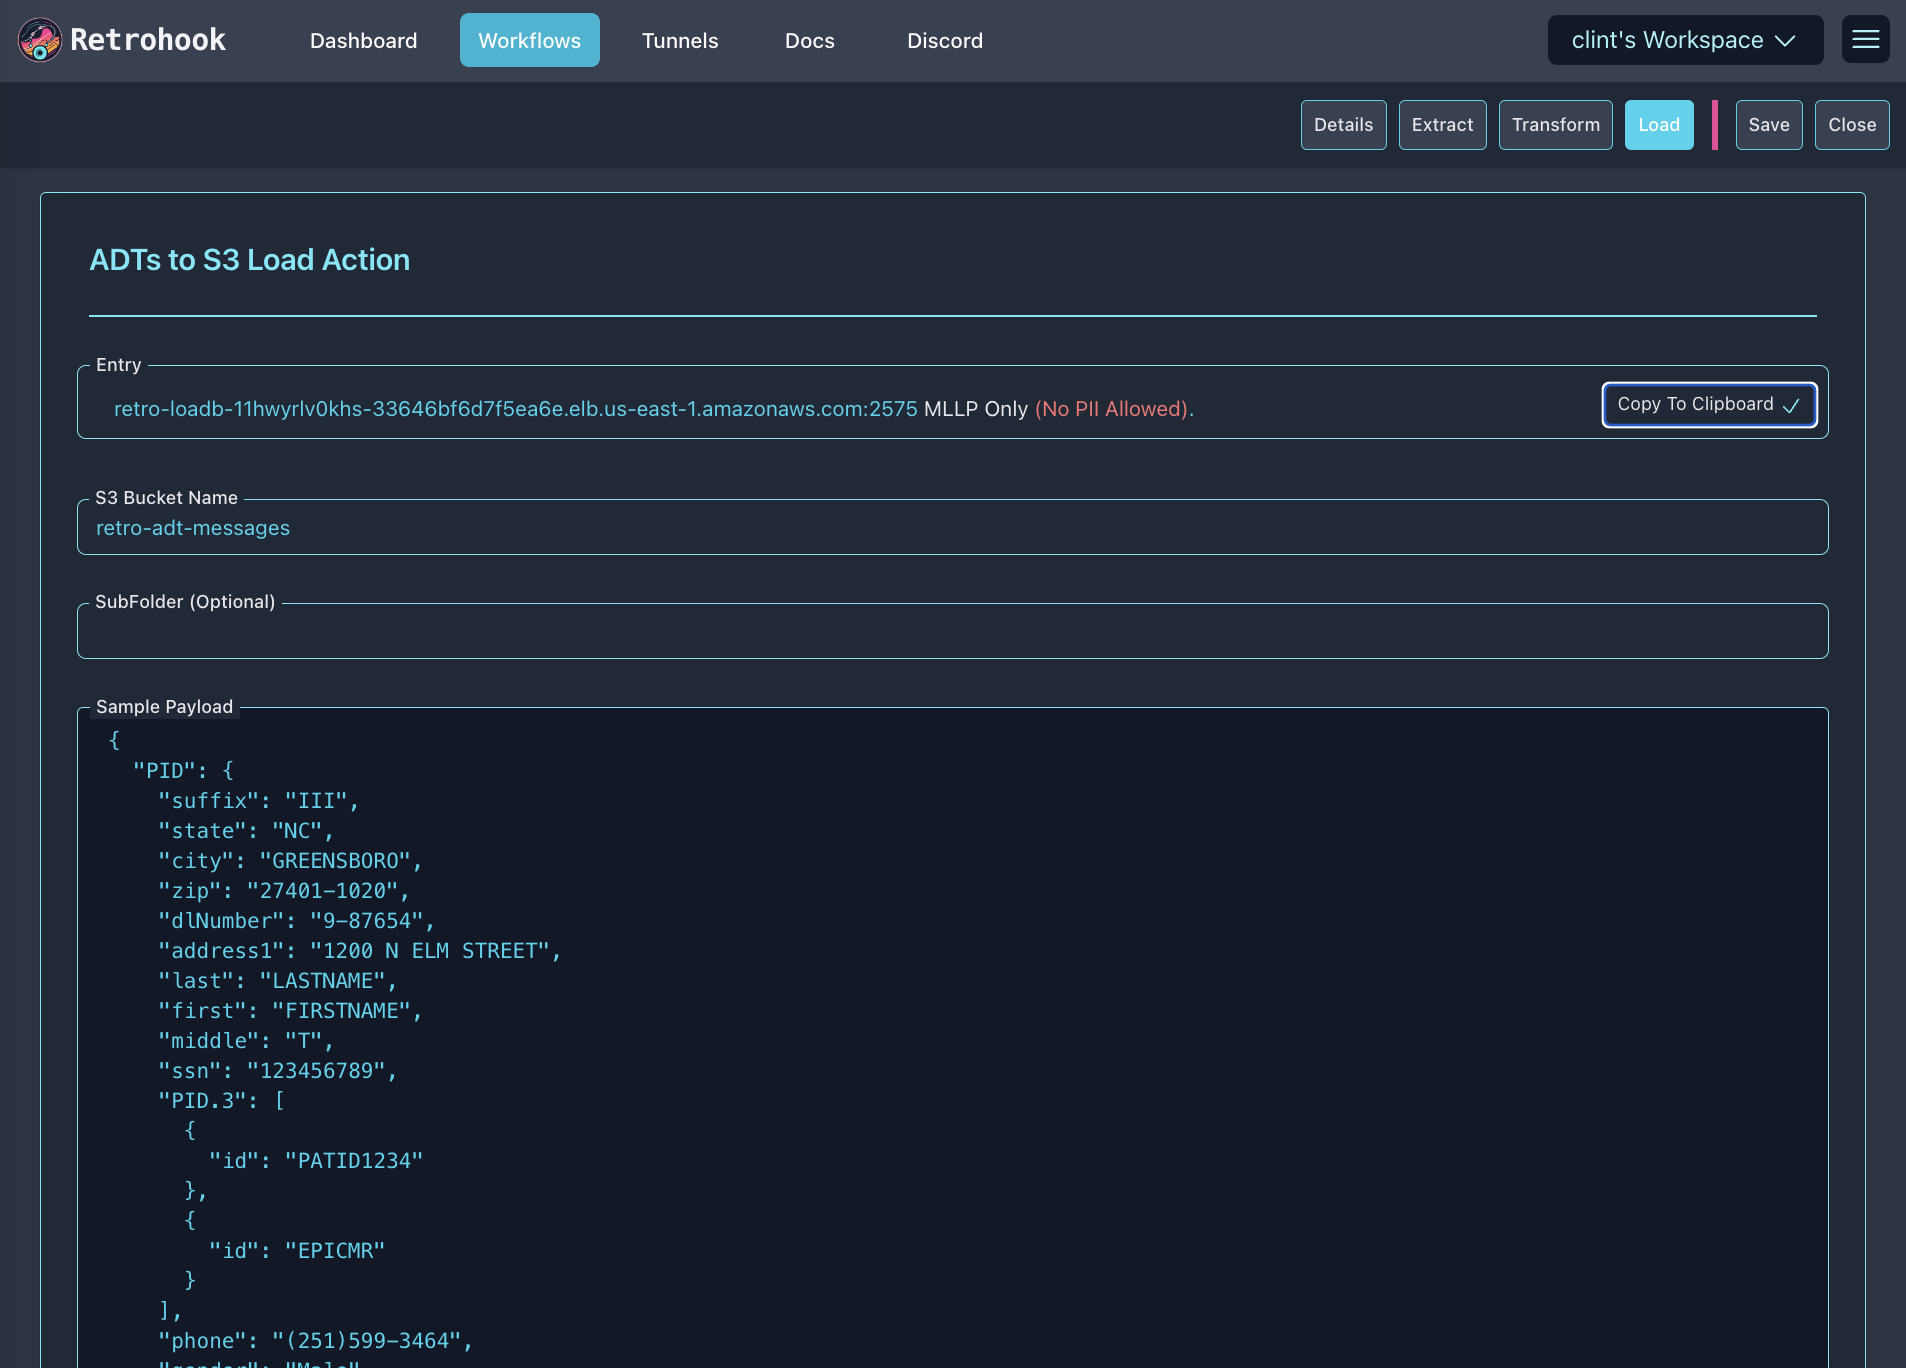The image size is (1906, 1368).
Task: Go to the Dashboard page
Action: 363,40
